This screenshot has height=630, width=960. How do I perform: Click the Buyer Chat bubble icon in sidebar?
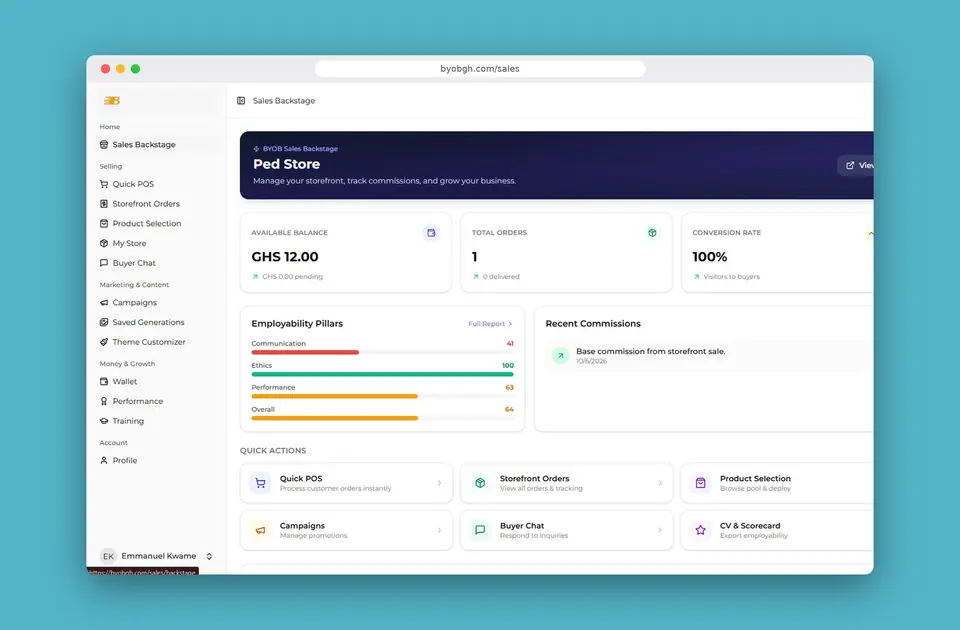click(104, 263)
